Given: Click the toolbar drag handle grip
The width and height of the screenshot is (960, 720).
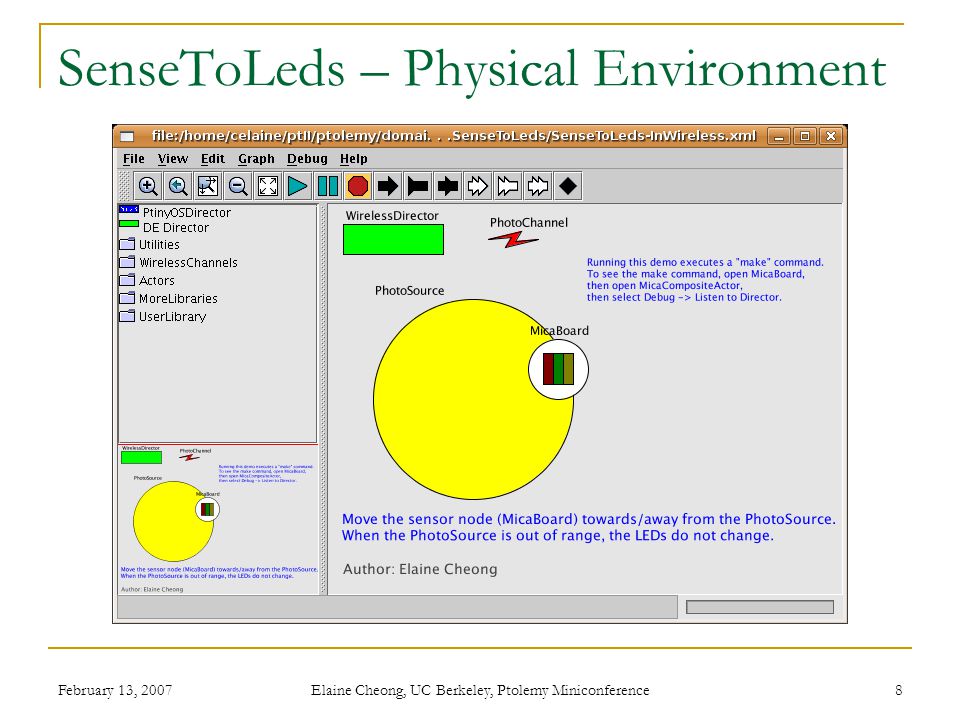Looking at the screenshot, I should (125, 186).
